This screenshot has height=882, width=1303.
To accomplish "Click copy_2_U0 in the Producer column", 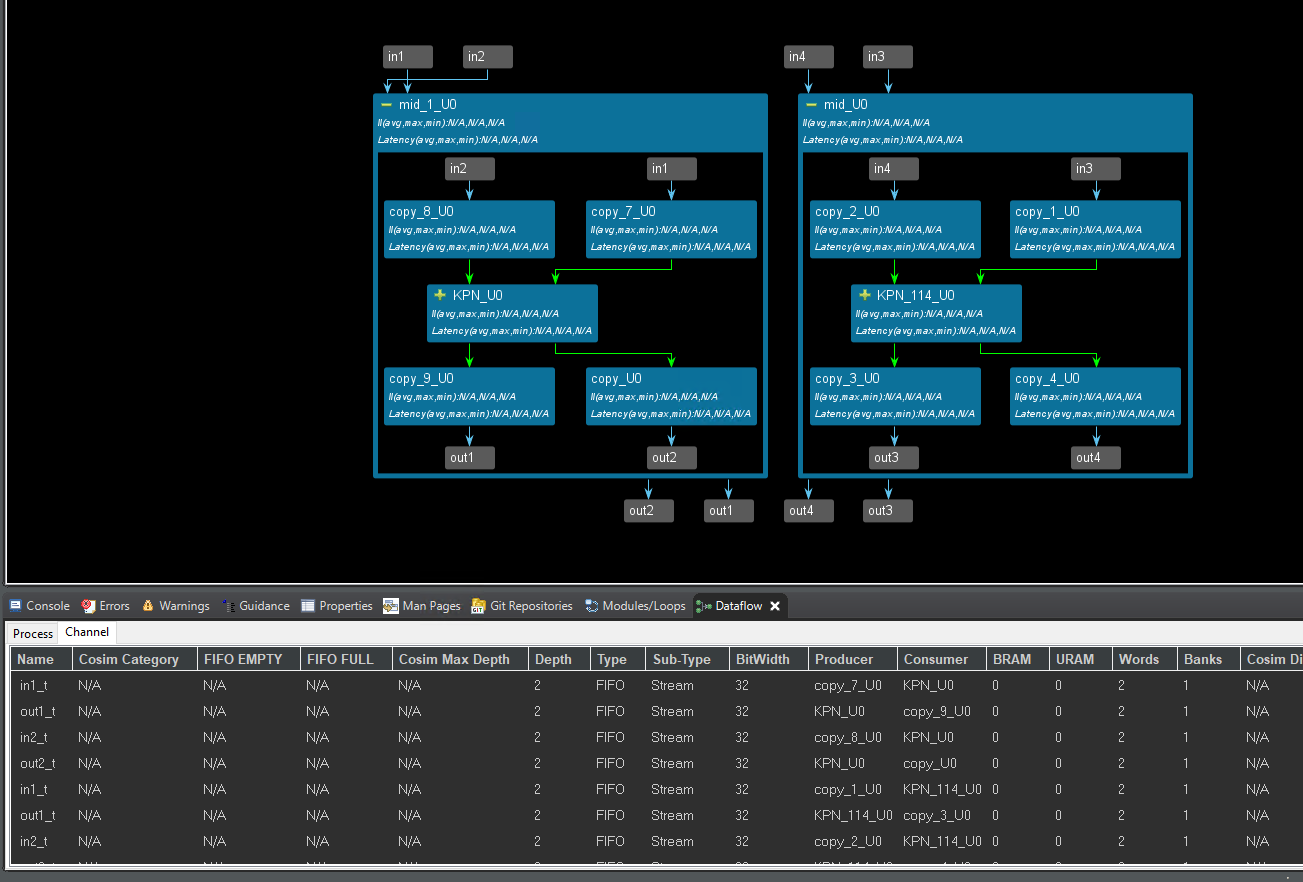I will click(848, 841).
